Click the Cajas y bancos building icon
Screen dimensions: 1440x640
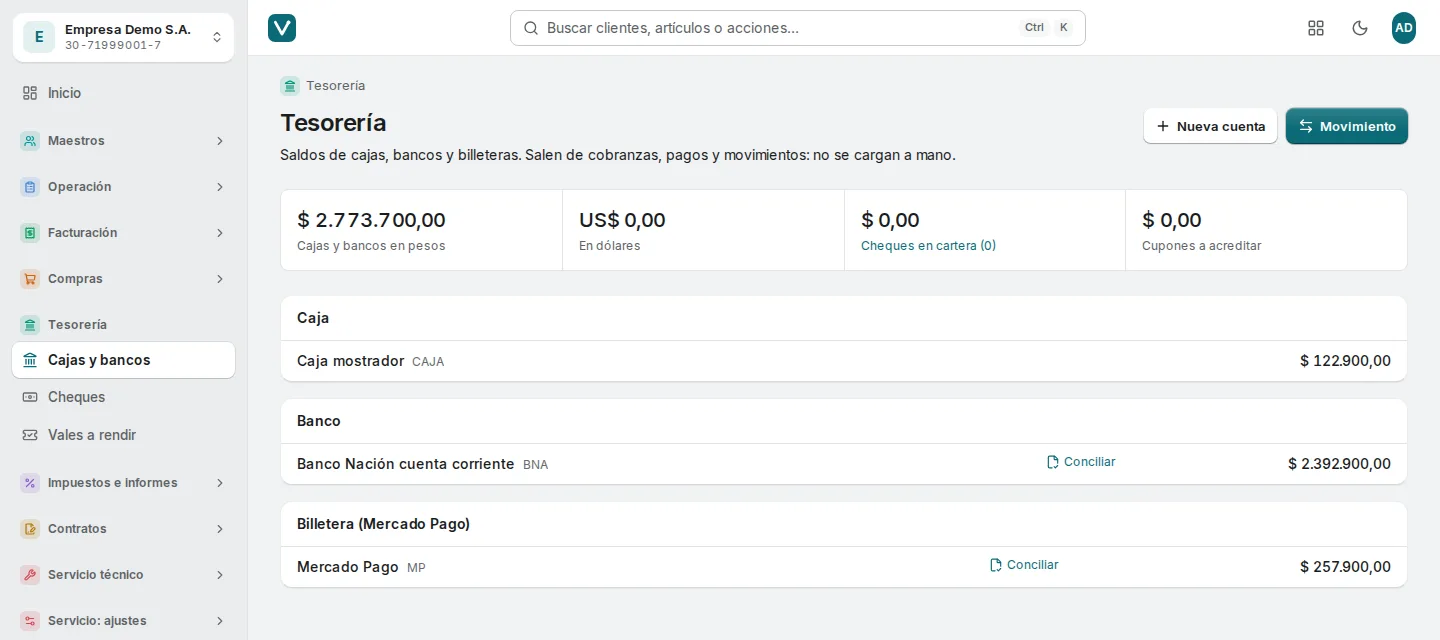(30, 360)
